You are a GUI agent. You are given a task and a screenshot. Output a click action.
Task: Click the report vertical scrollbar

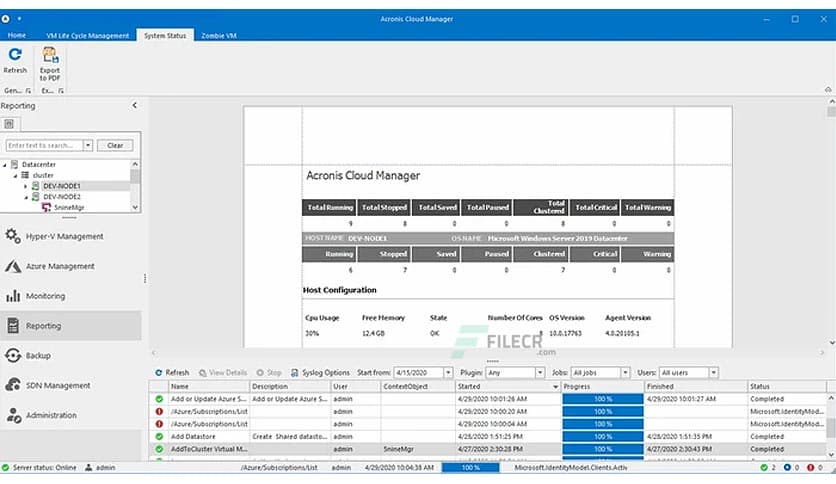coord(831,221)
